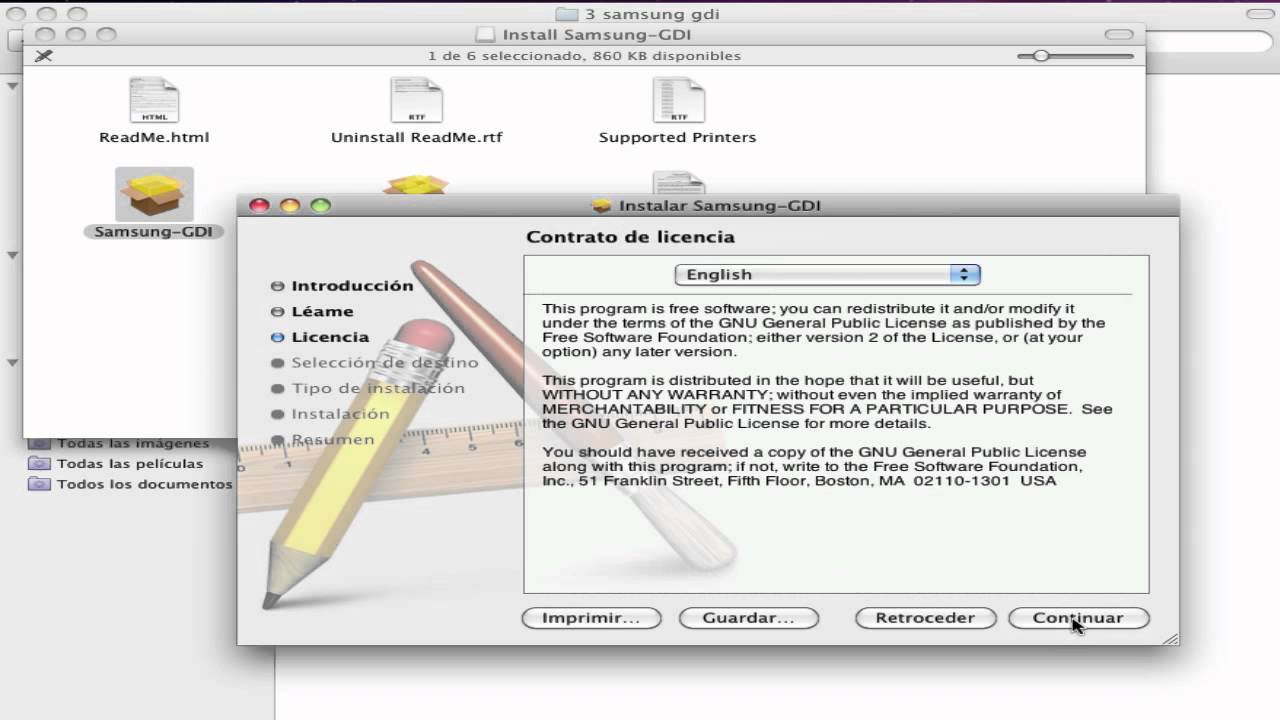
Task: Click the Continuar button
Action: coord(1078,618)
